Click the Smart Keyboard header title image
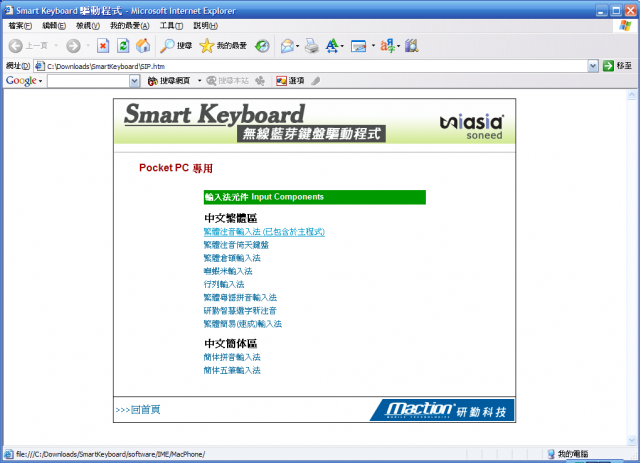Viewport: 640px width, 463px height. pos(254,122)
